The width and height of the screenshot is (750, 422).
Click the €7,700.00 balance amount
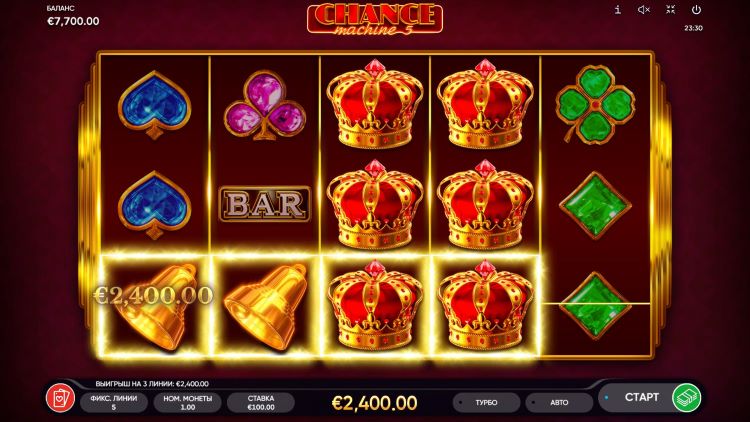click(x=73, y=21)
